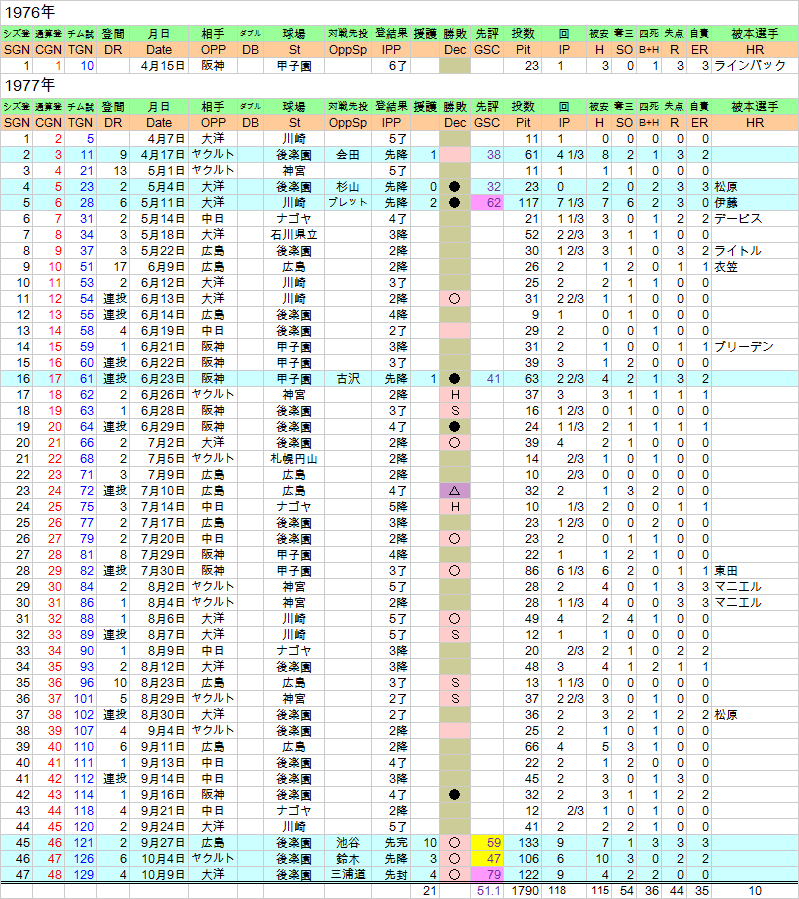Select the 4月7日 date cell
This screenshot has height=899, width=799.
(x=159, y=139)
